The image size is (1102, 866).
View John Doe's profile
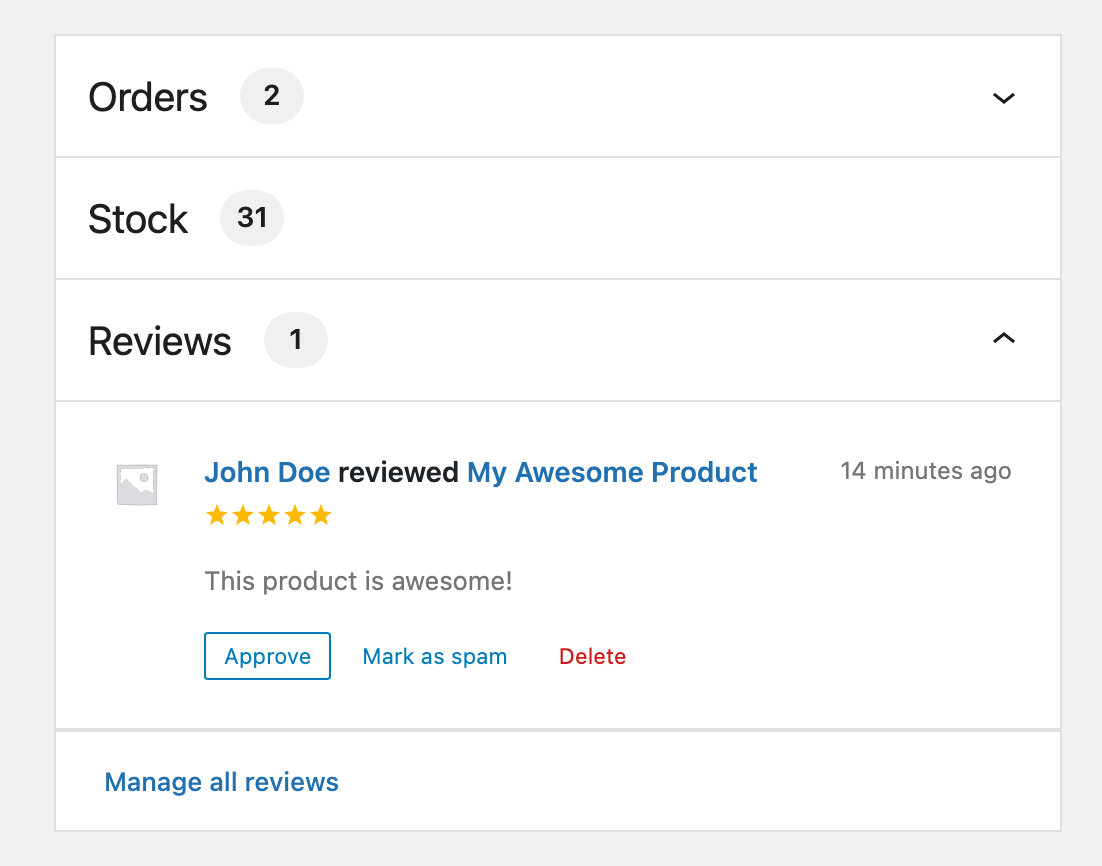(267, 471)
